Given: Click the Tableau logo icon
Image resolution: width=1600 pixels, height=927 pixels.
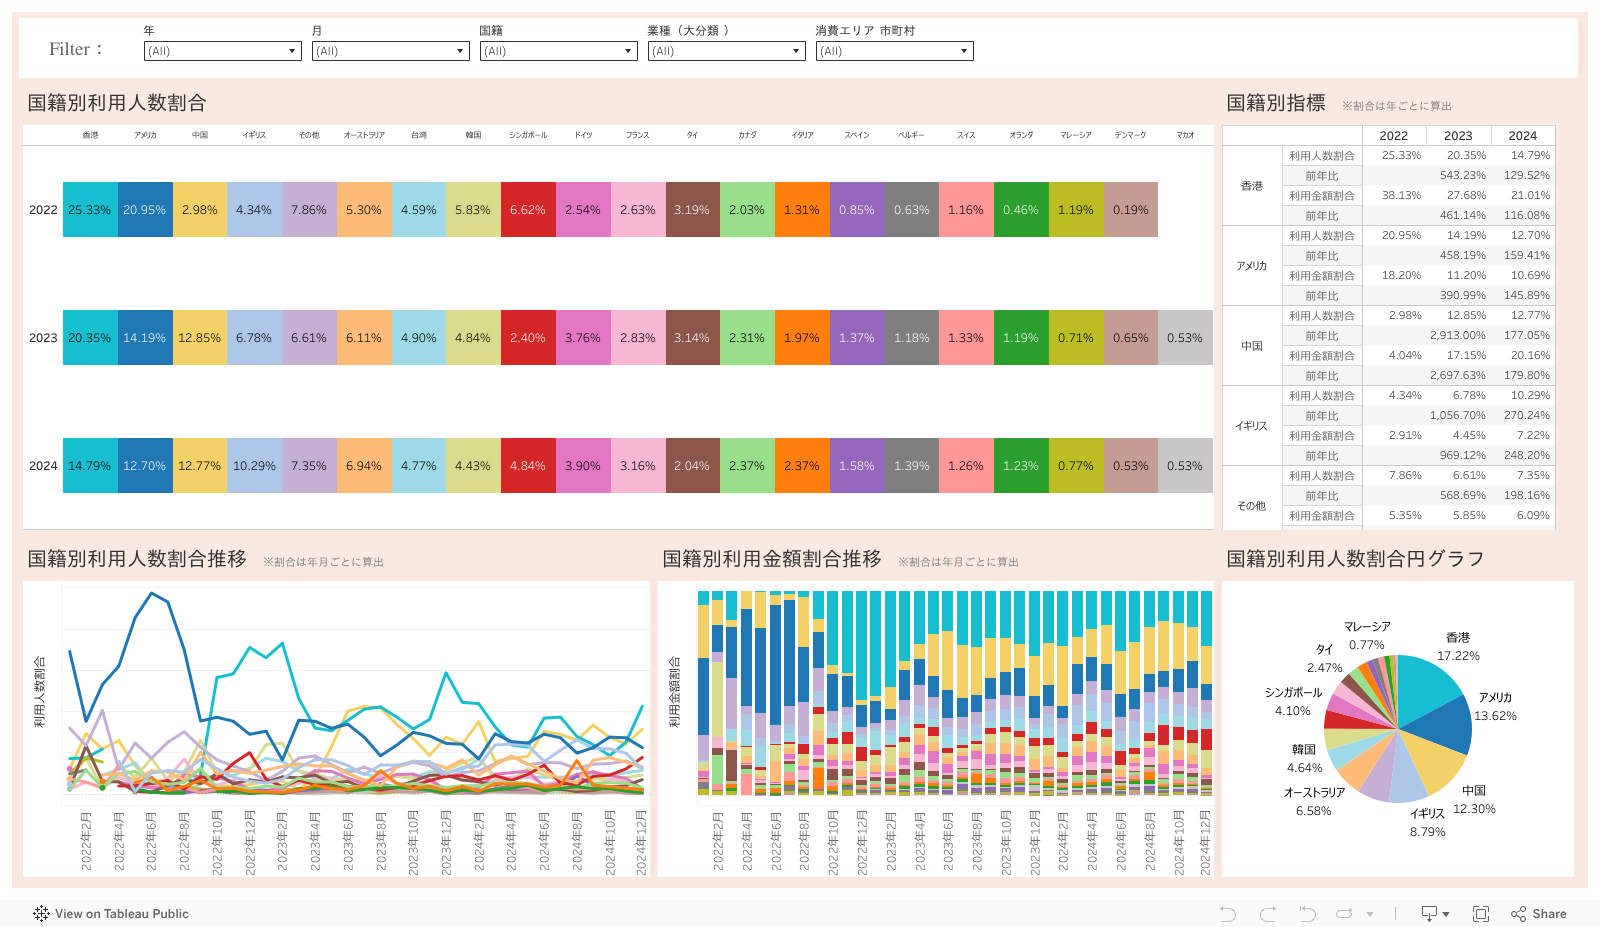Looking at the screenshot, I should click(x=41, y=914).
